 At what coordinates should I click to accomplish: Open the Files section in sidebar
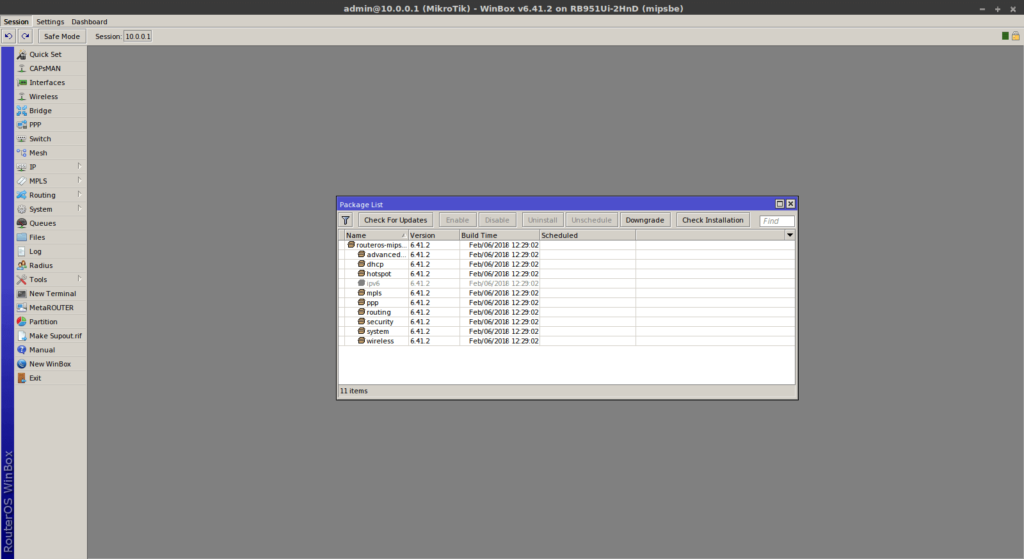click(x=37, y=237)
